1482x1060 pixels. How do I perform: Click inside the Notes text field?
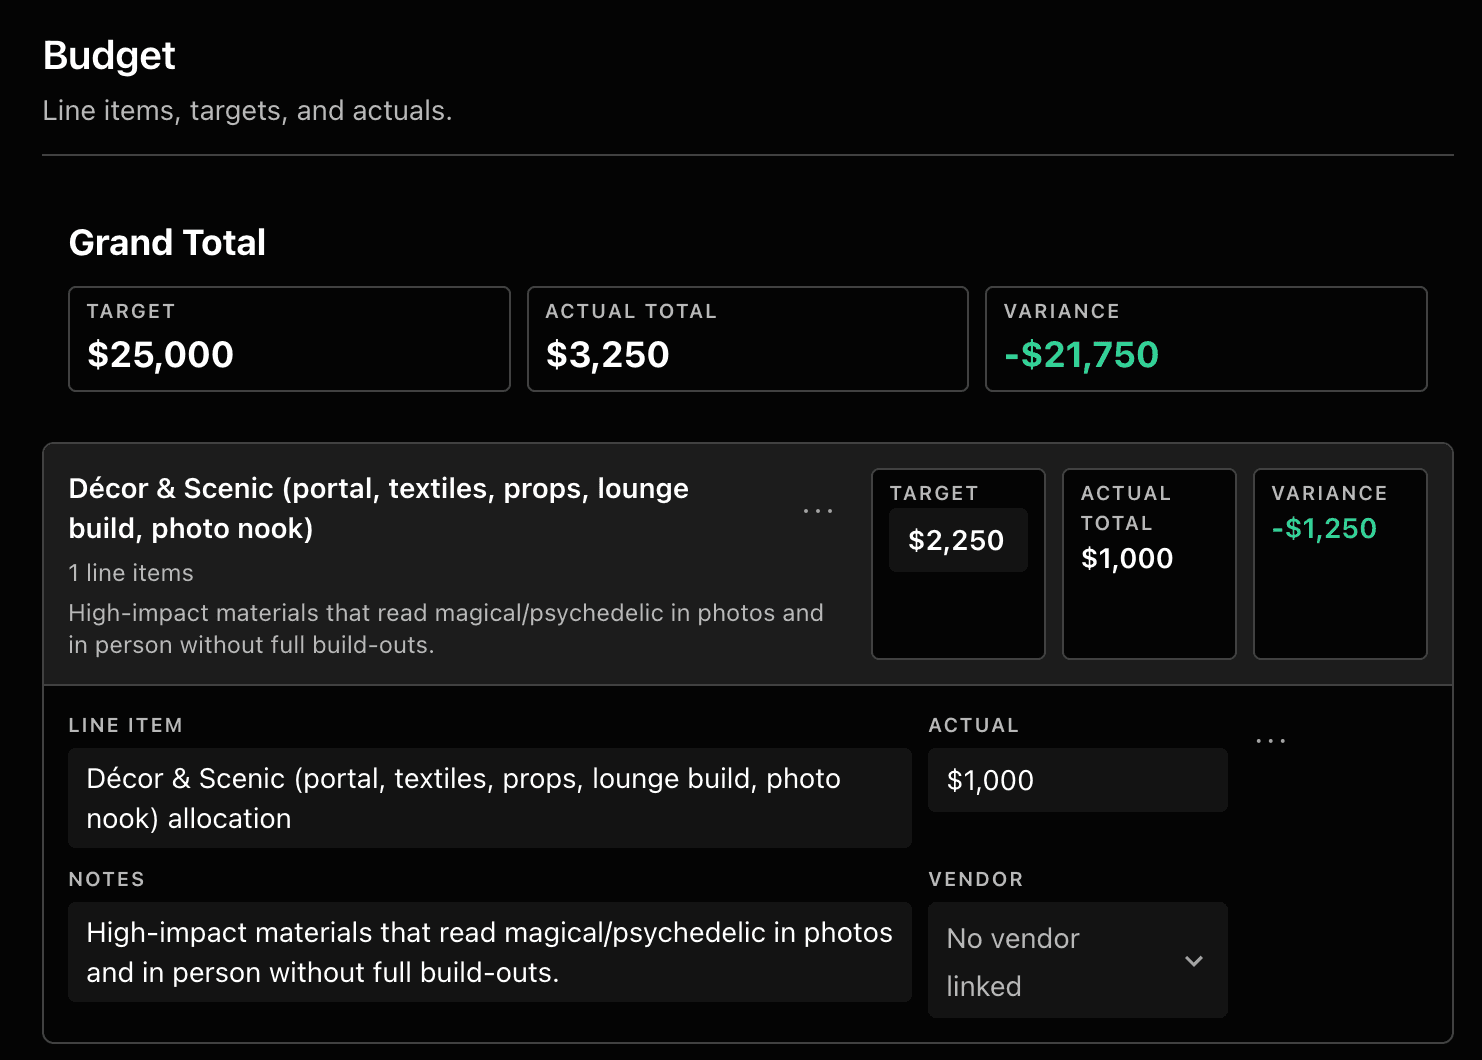[x=489, y=951]
